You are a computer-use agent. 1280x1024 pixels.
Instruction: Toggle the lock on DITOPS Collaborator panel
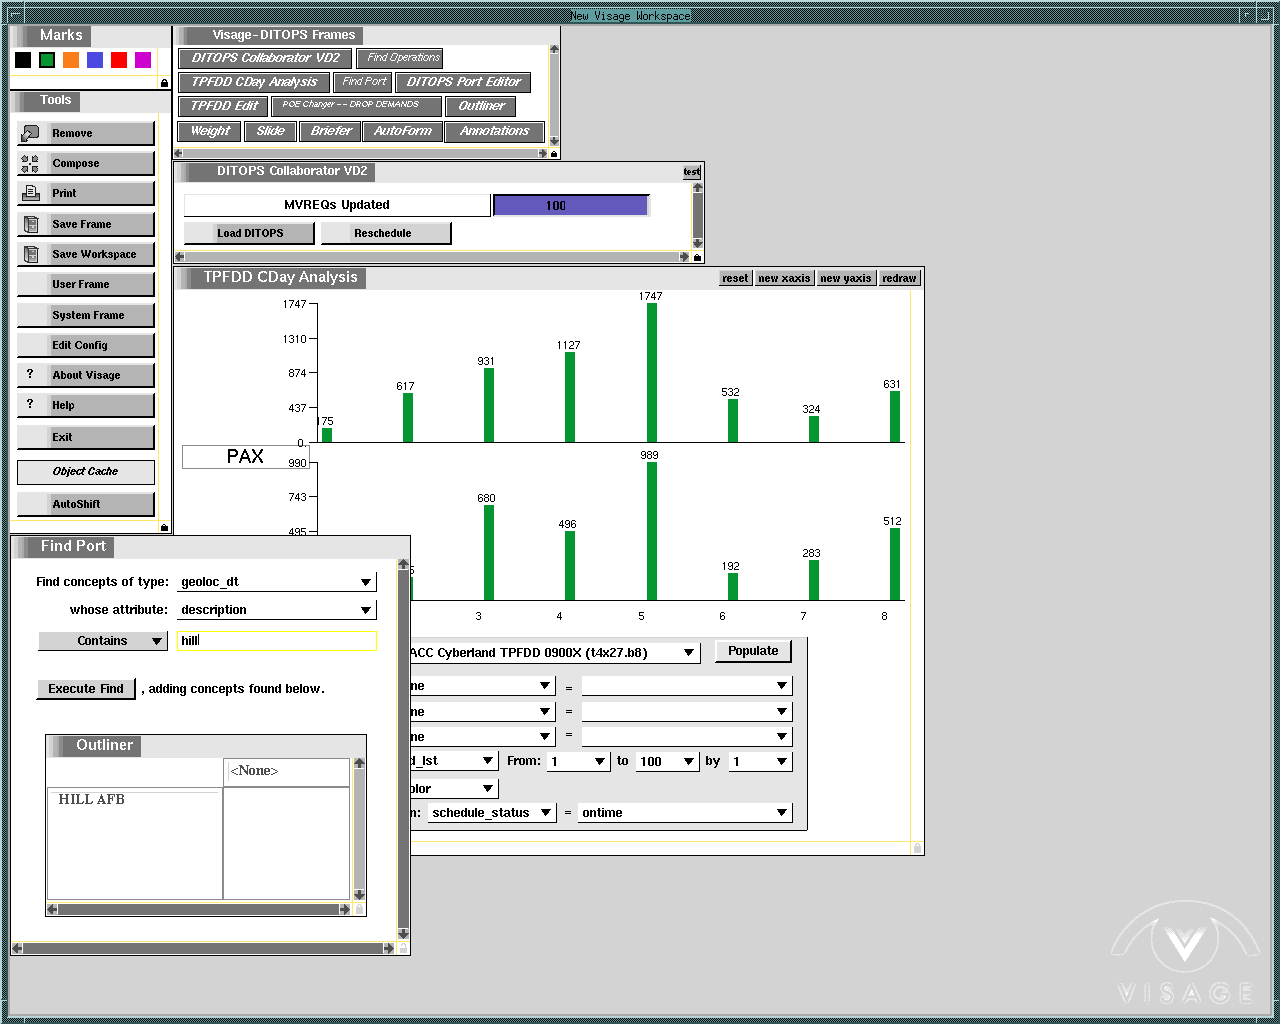697,257
